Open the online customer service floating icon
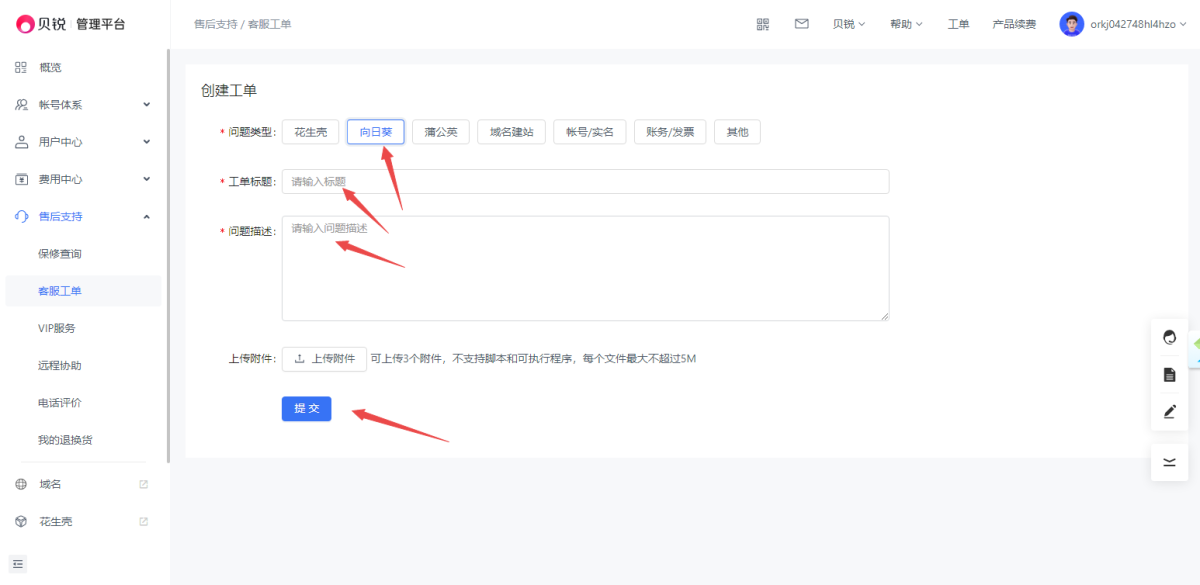 tap(1170, 337)
